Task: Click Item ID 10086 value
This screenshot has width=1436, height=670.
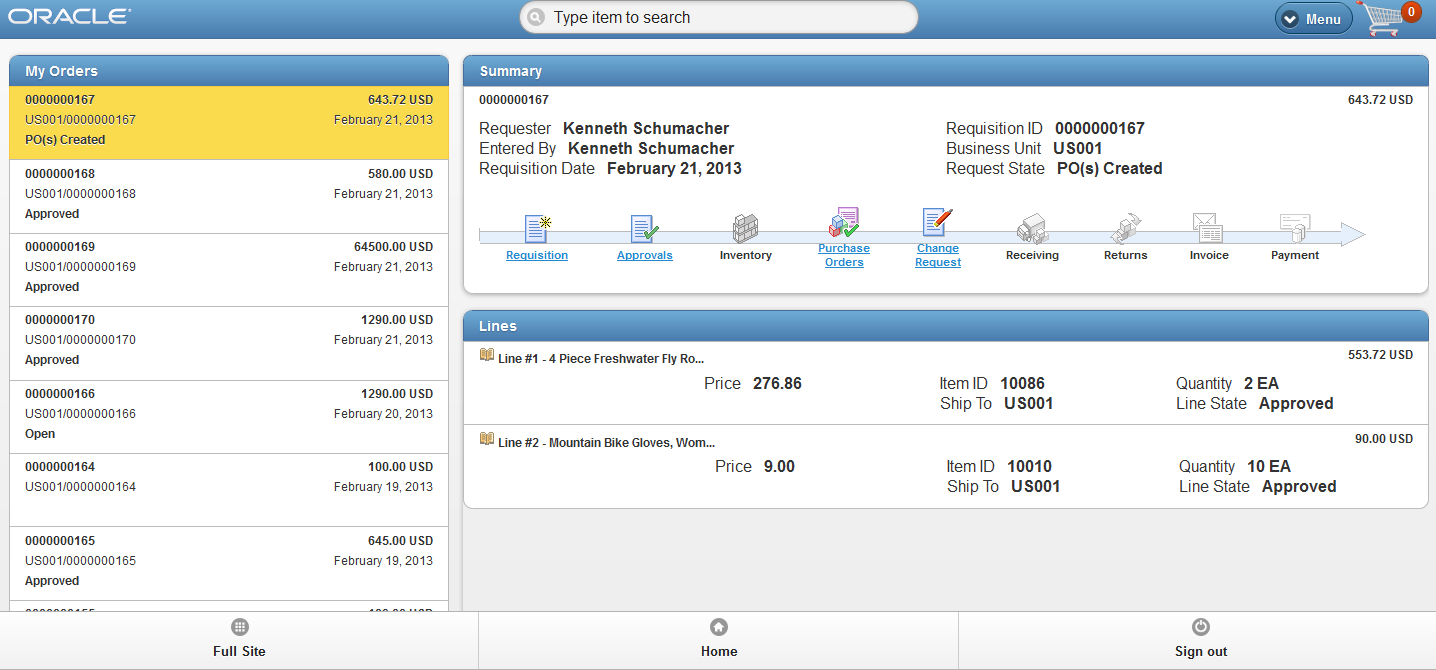Action: point(1022,384)
